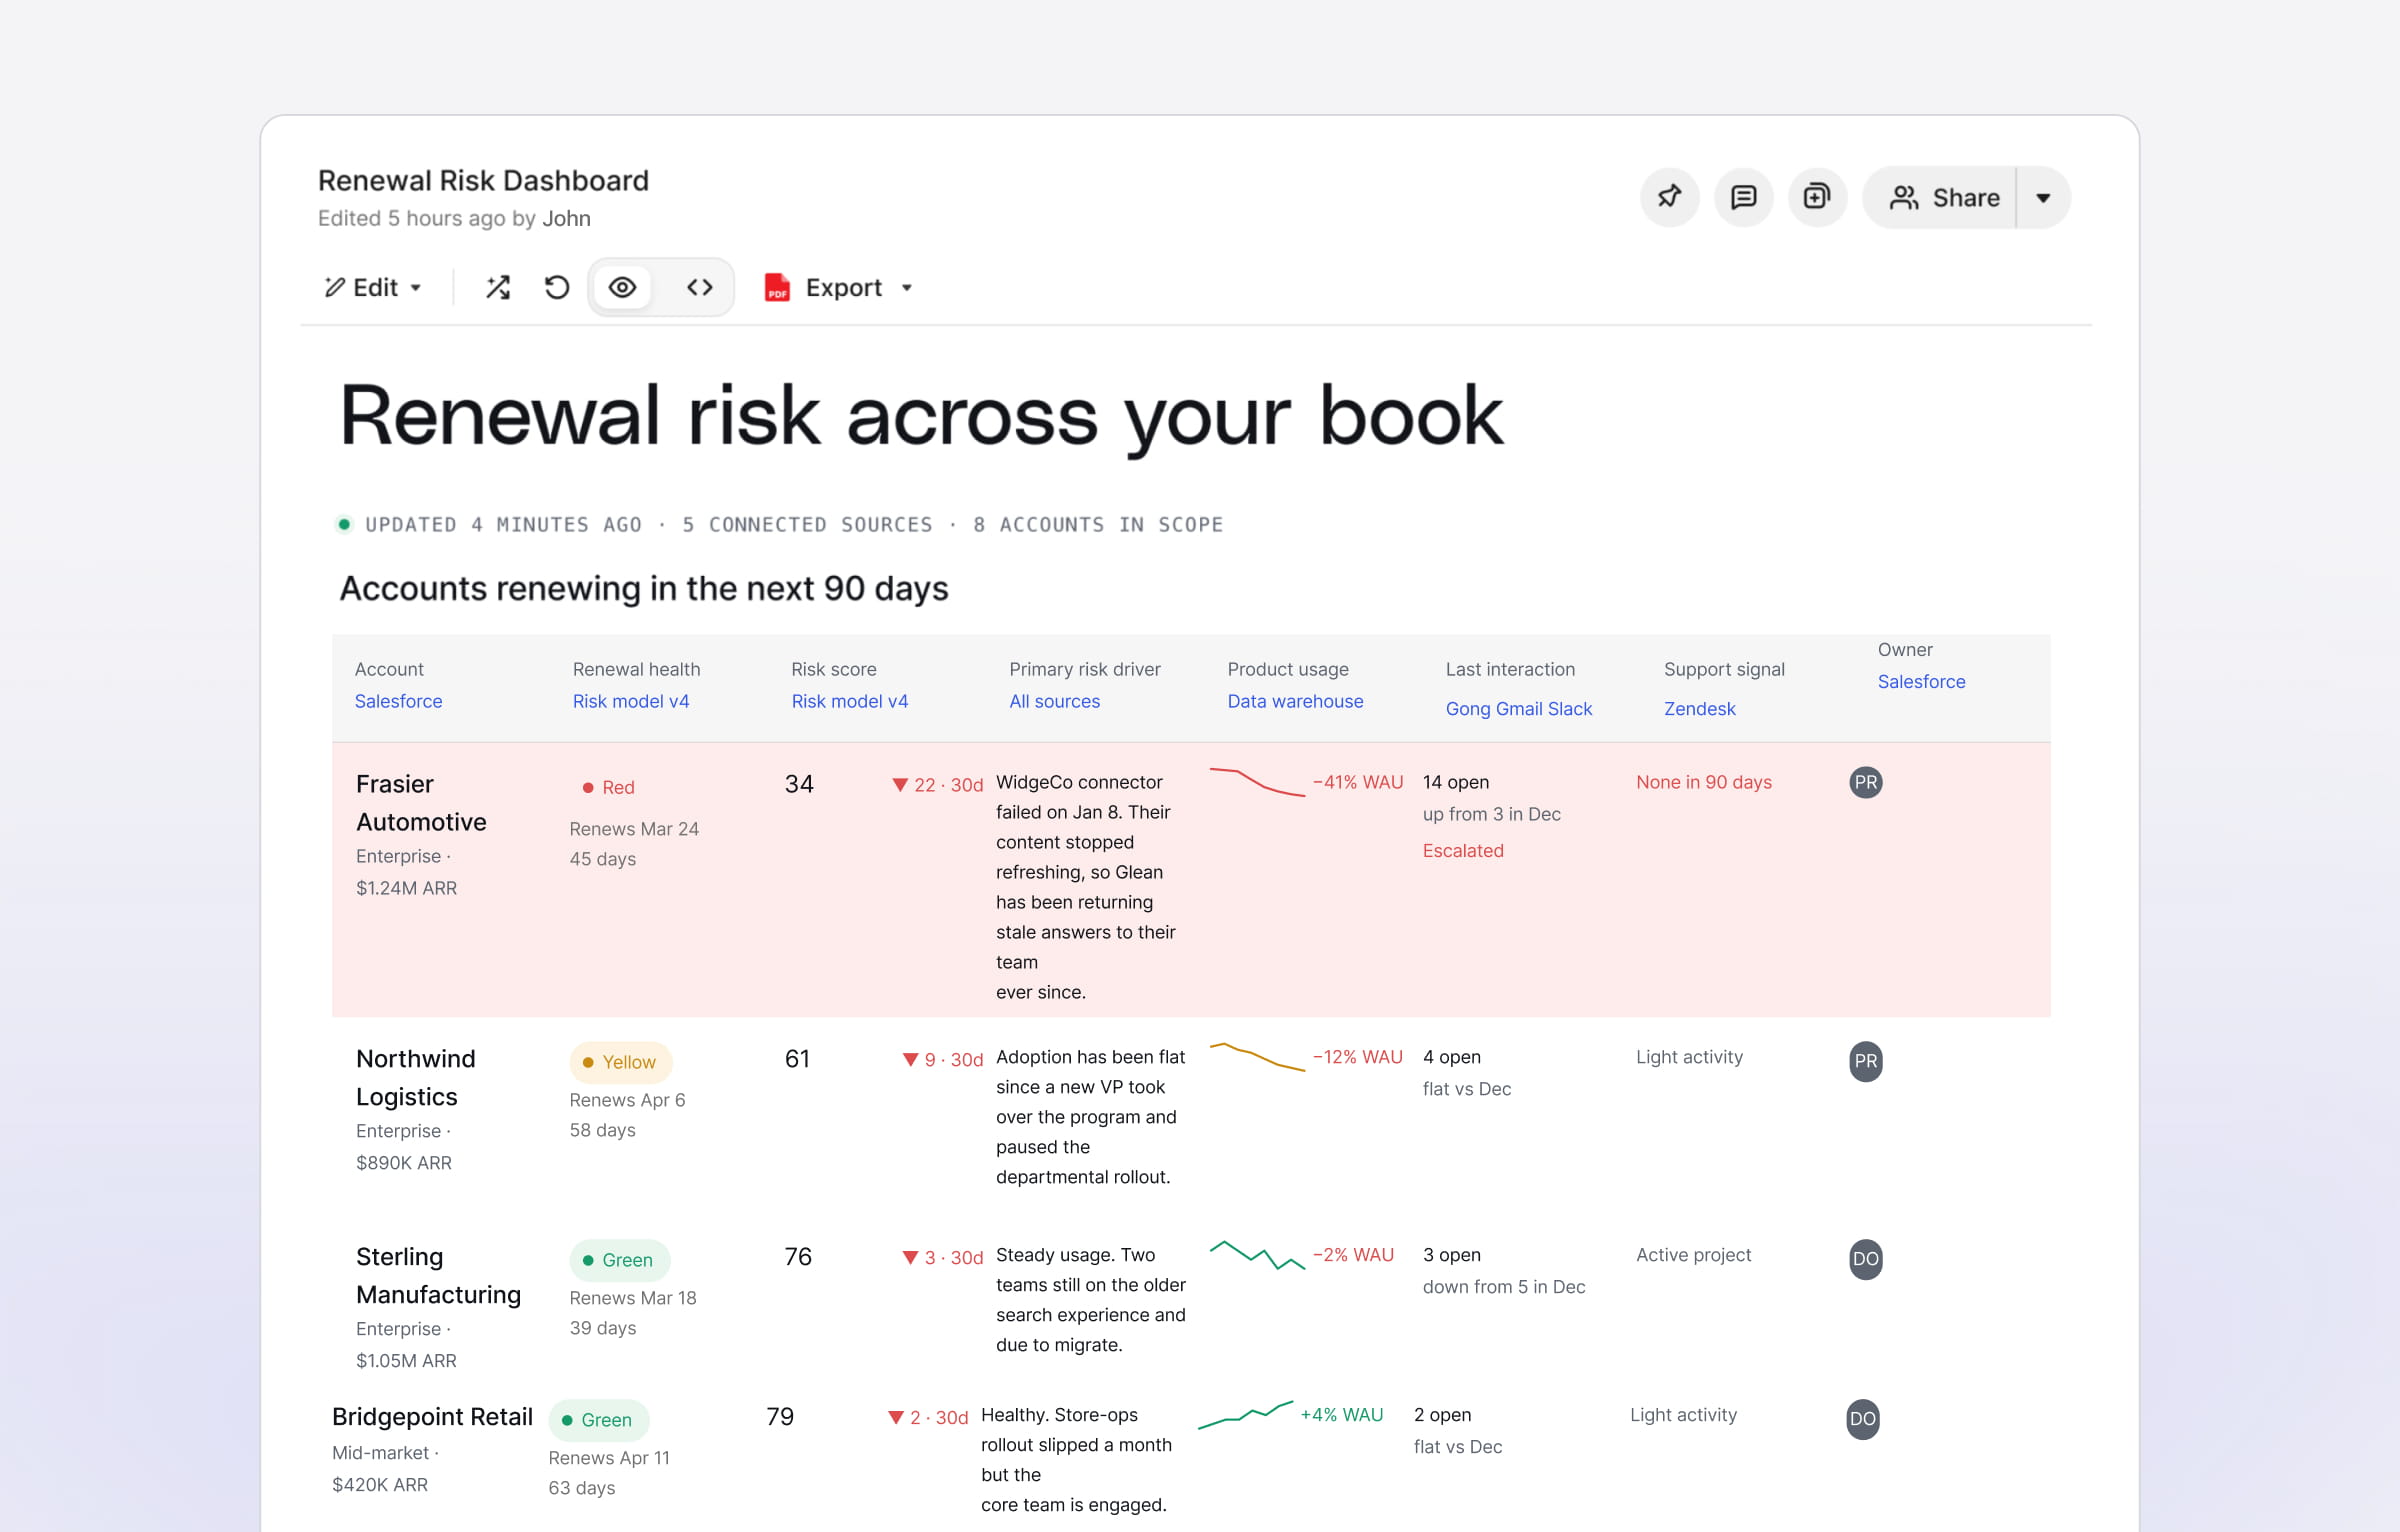The image size is (2400, 1532).
Task: Pin the Renewal Risk Dashboard
Action: click(x=1669, y=197)
